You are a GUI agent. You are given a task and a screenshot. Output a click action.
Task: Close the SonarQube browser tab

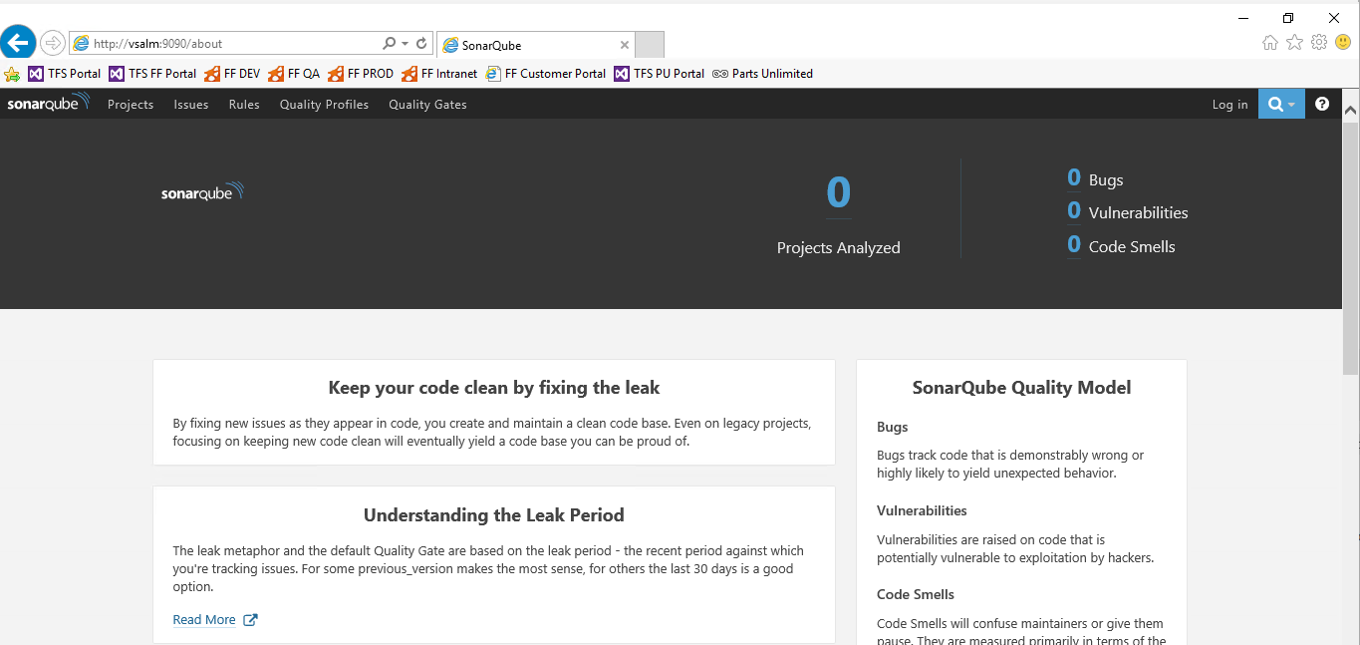[625, 45]
